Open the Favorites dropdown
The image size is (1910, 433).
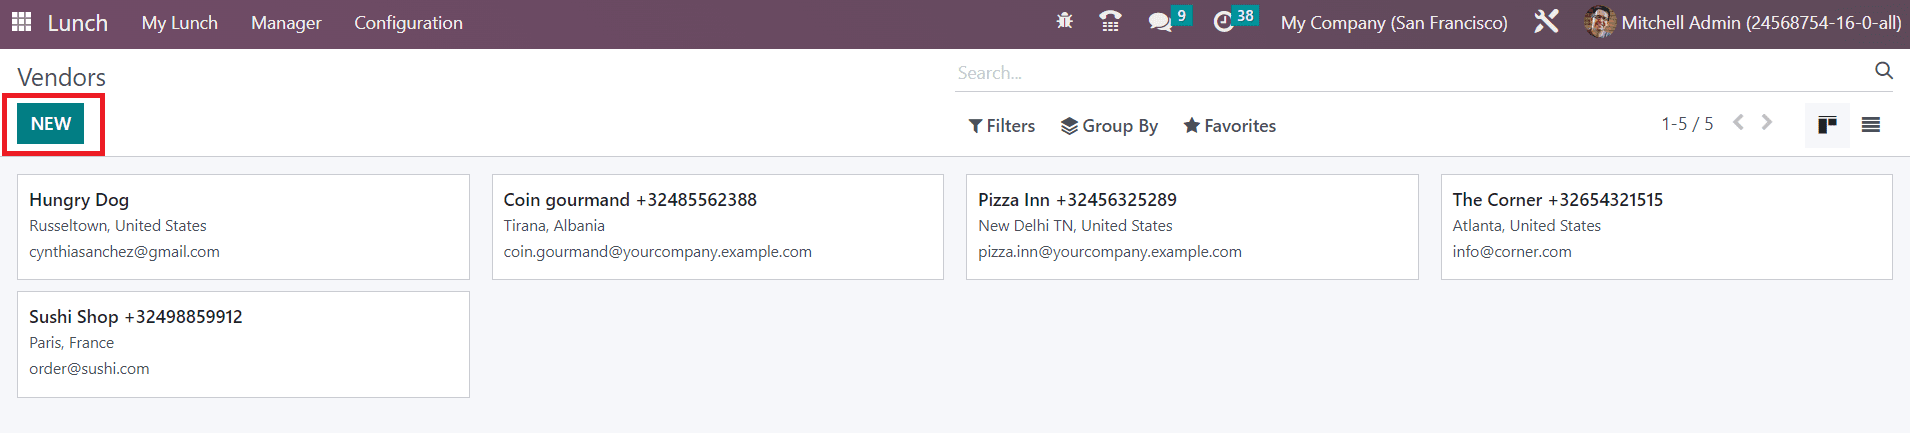[1230, 126]
